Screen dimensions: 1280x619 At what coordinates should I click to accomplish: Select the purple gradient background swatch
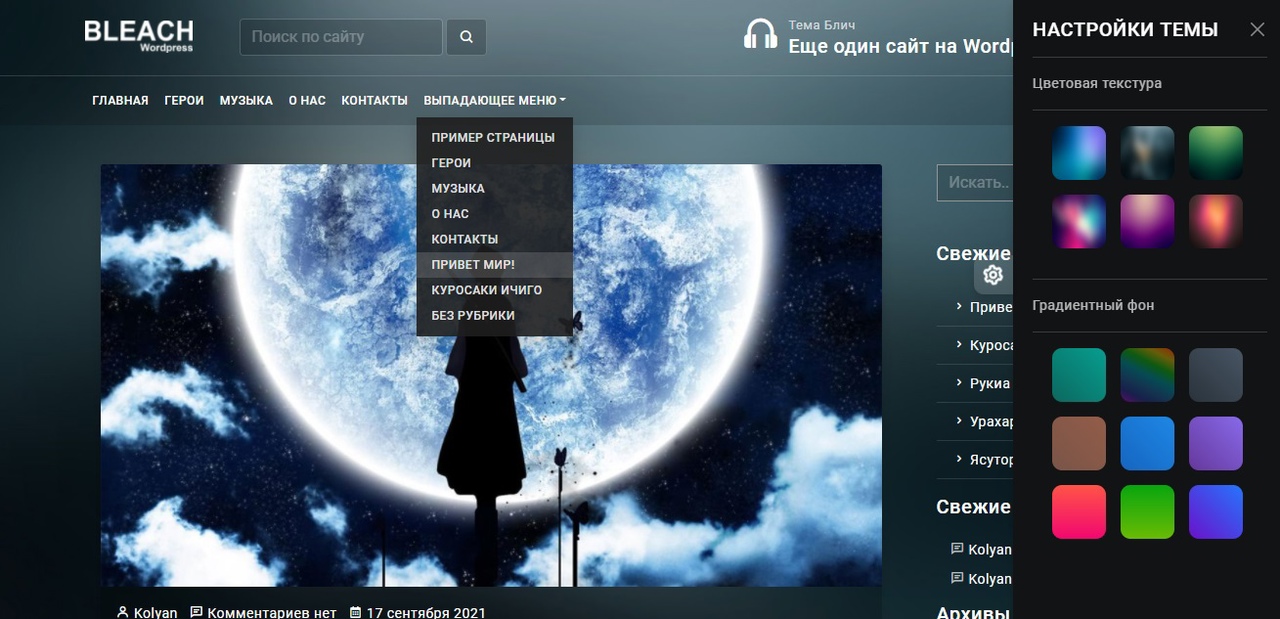point(1216,443)
